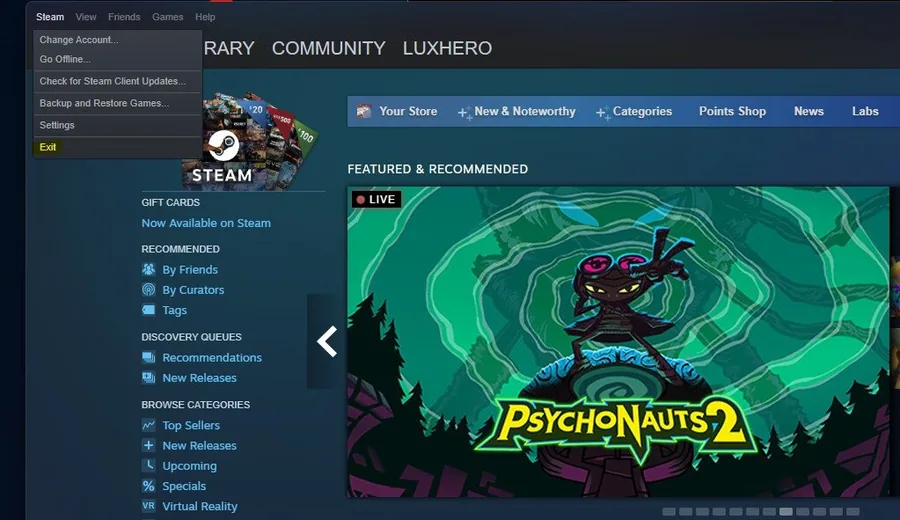
Task: Expand the Categories dropdown
Action: pyautogui.click(x=634, y=111)
